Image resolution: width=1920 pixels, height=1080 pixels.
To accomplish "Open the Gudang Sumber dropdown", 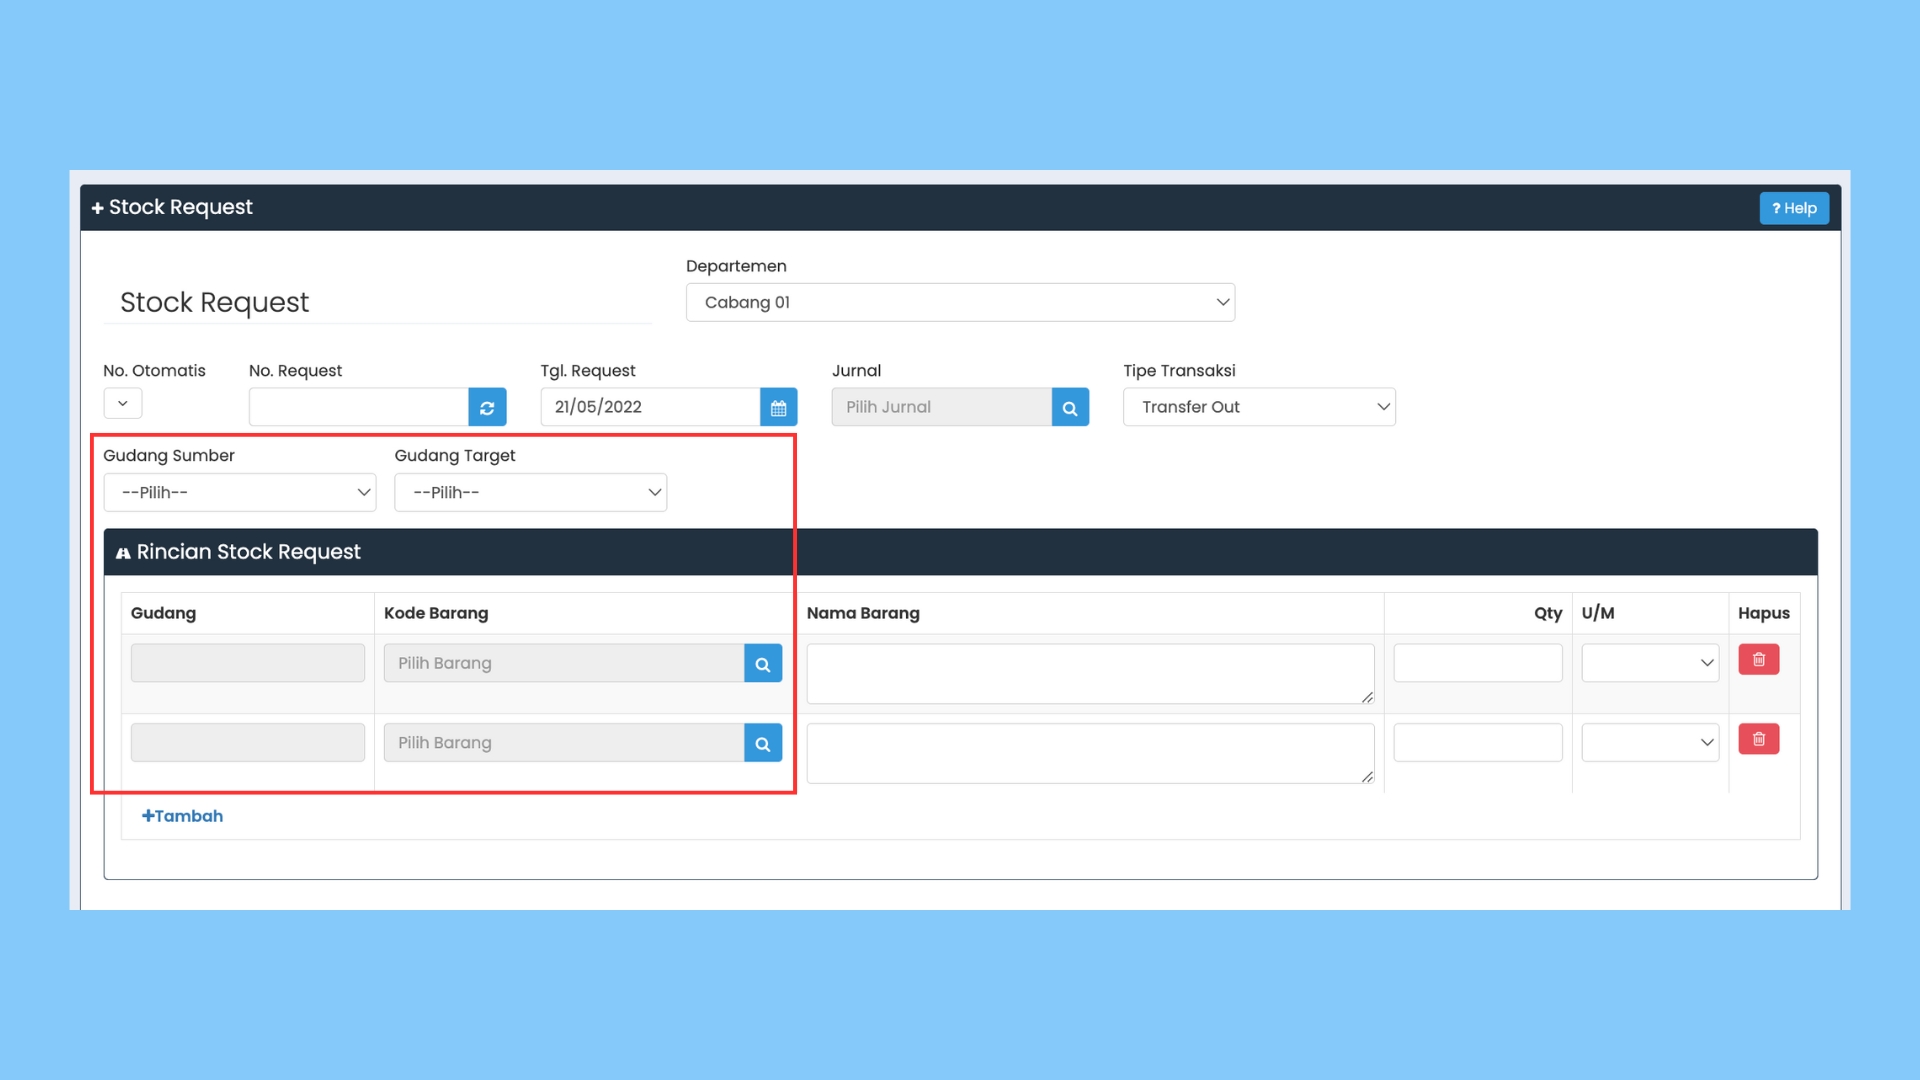I will click(x=240, y=492).
